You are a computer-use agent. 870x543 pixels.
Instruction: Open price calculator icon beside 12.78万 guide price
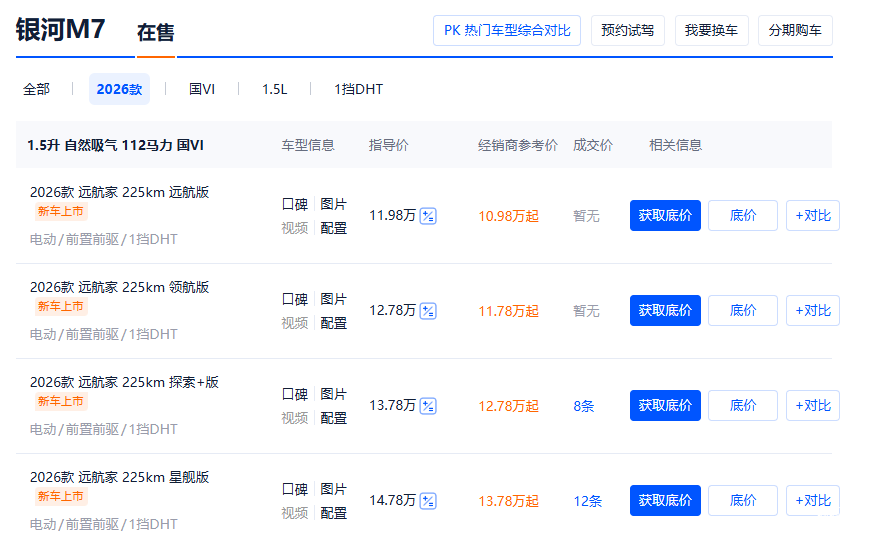[x=428, y=311]
